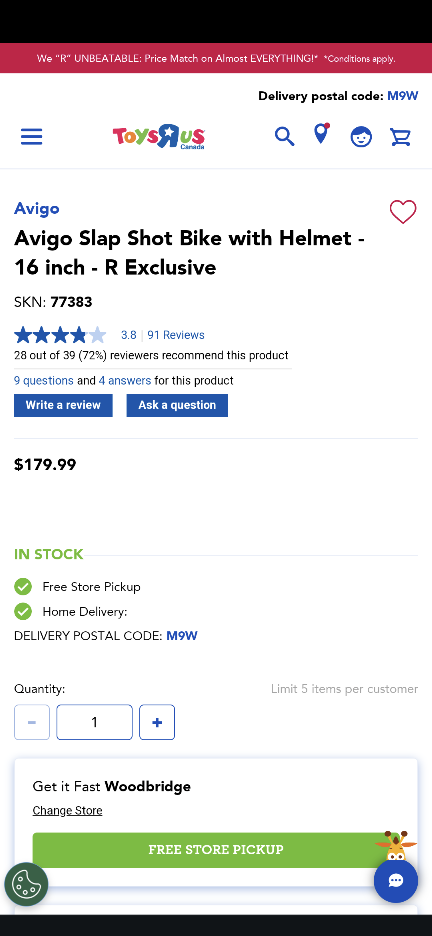This screenshot has height=936, width=432.
Task: Open the Avigo brand link
Action: pyautogui.click(x=37, y=208)
